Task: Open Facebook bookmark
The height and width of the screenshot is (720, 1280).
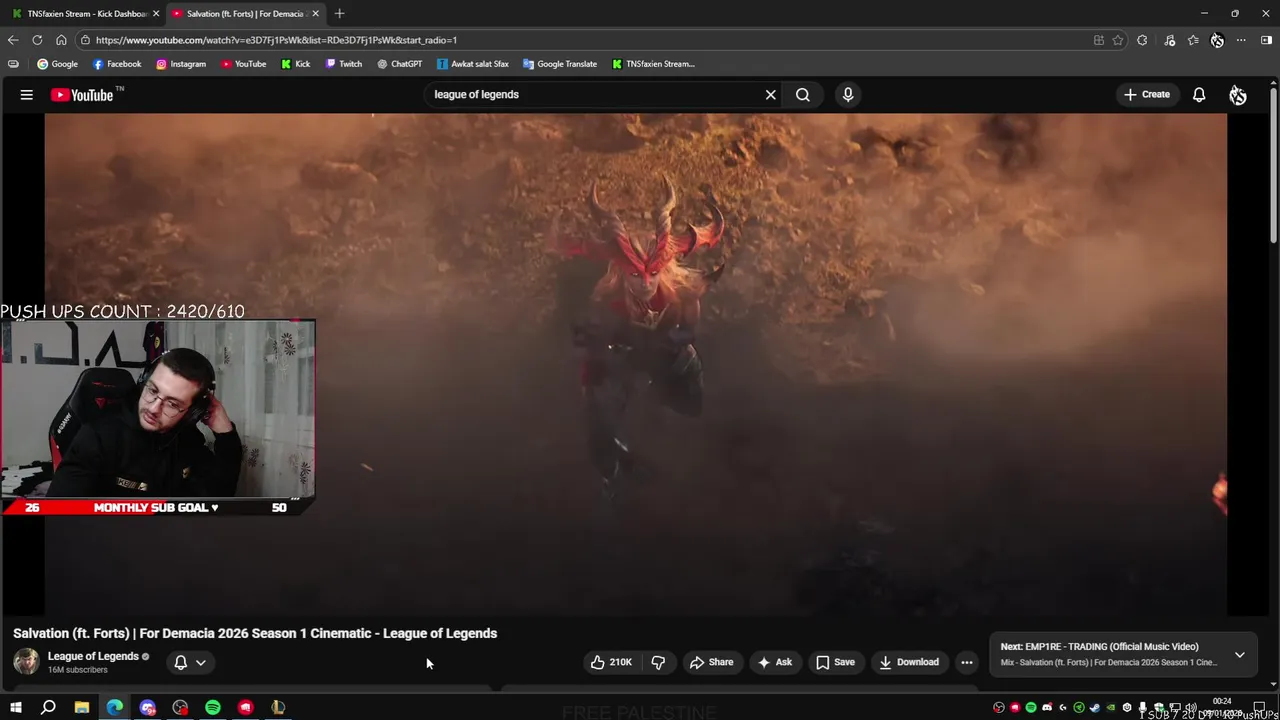Action: tap(117, 64)
